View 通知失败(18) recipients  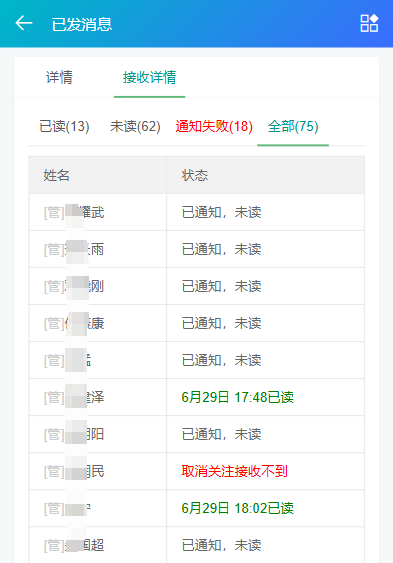click(x=214, y=126)
